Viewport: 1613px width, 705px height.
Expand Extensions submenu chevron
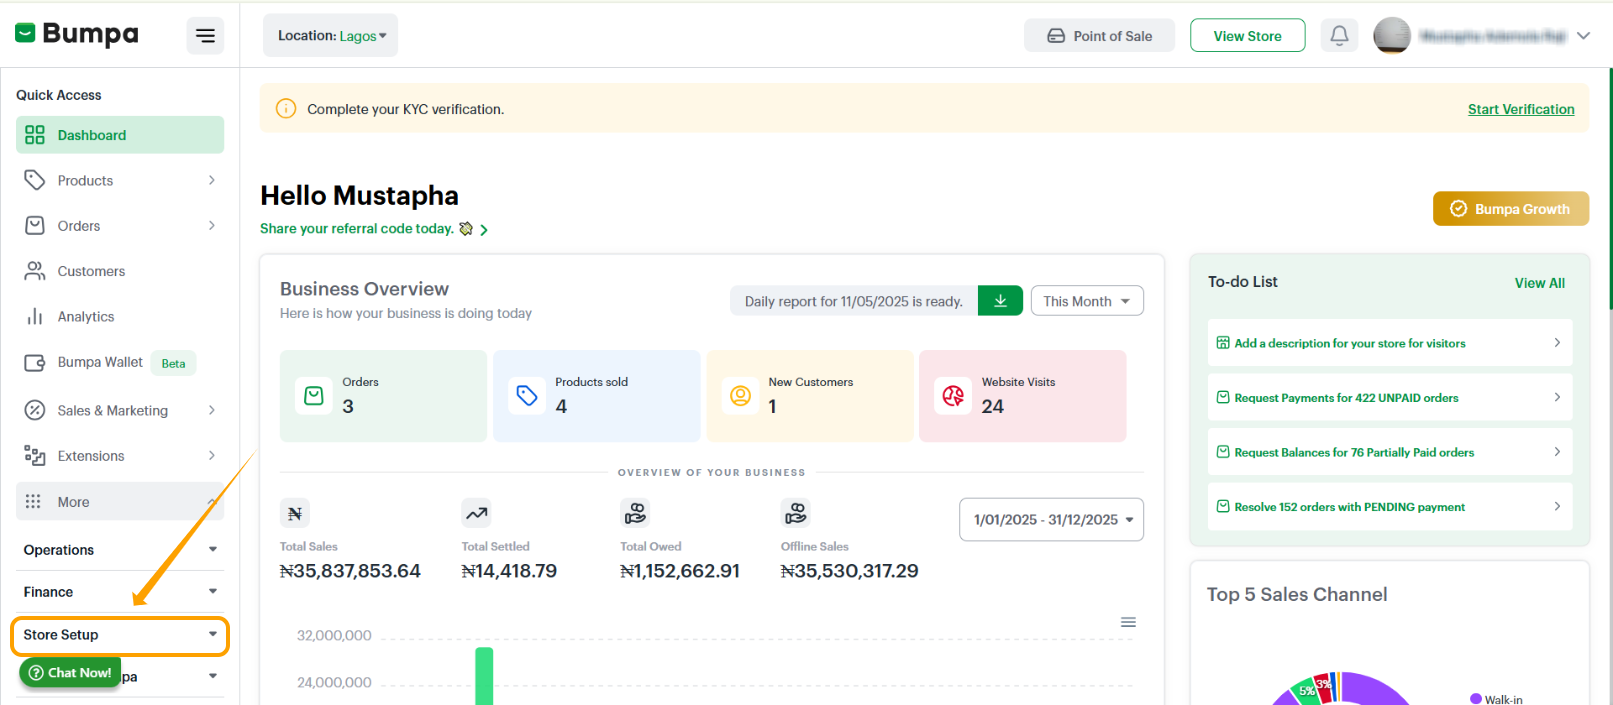coord(212,456)
